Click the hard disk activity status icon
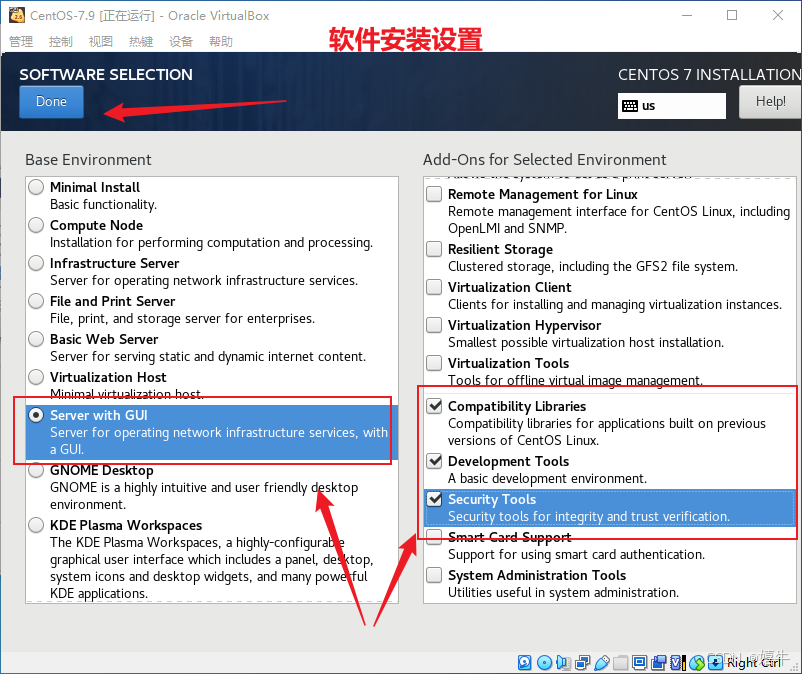The height and width of the screenshot is (674, 802). point(524,663)
